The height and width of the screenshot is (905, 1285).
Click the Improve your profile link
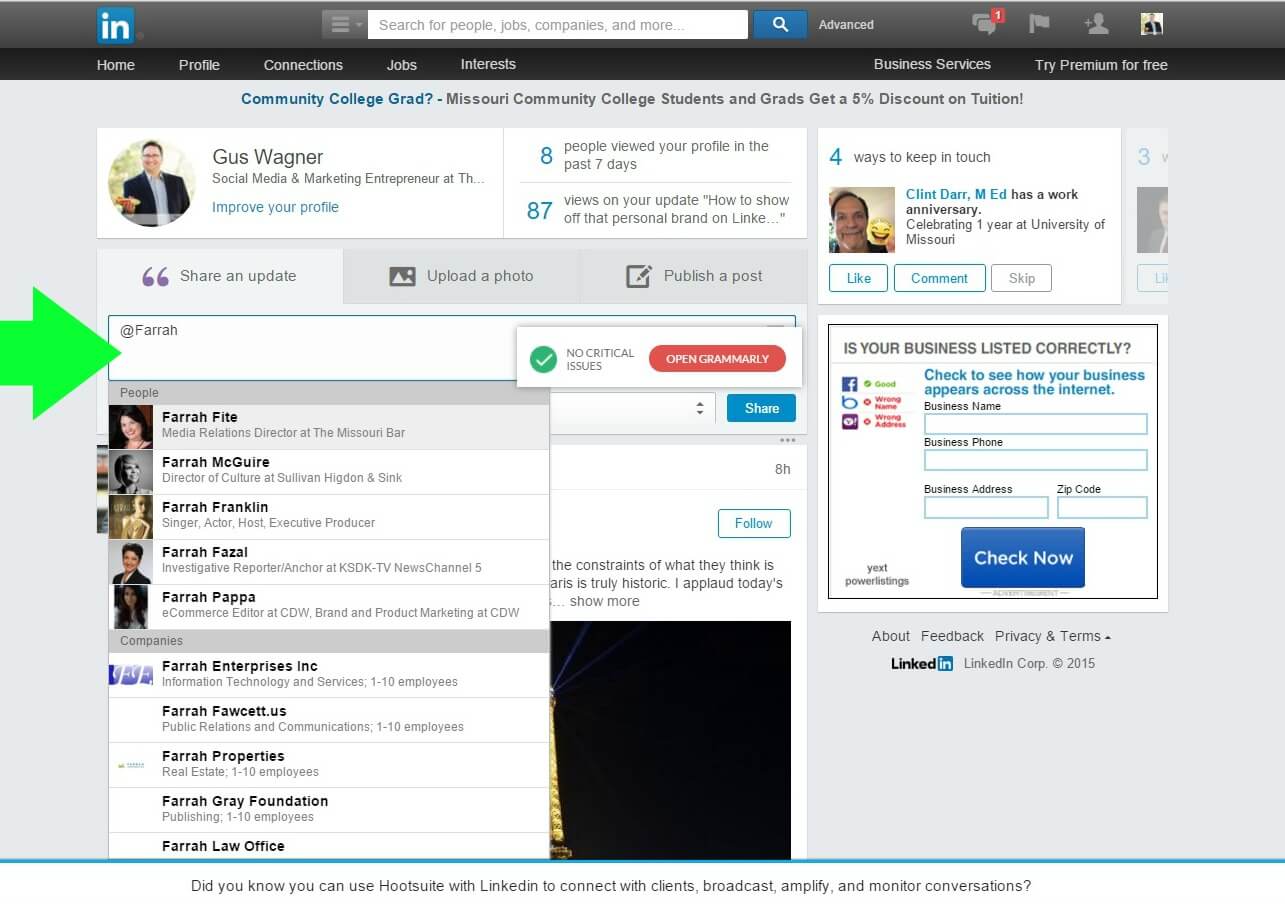pyautogui.click(x=275, y=207)
